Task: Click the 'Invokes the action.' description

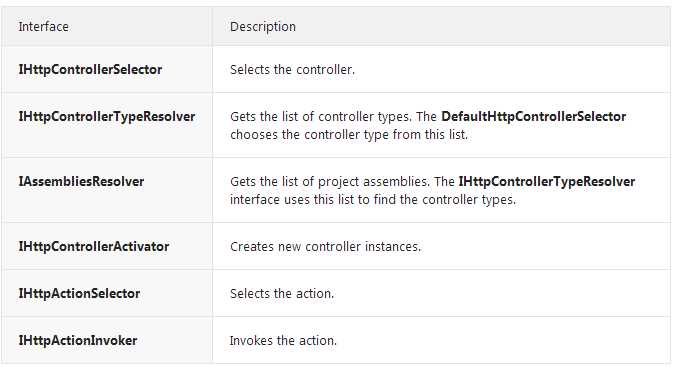Action: point(283,341)
